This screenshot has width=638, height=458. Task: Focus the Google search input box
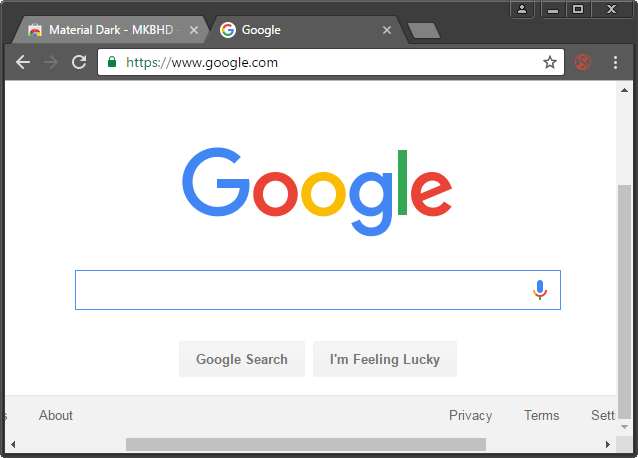click(x=301, y=290)
